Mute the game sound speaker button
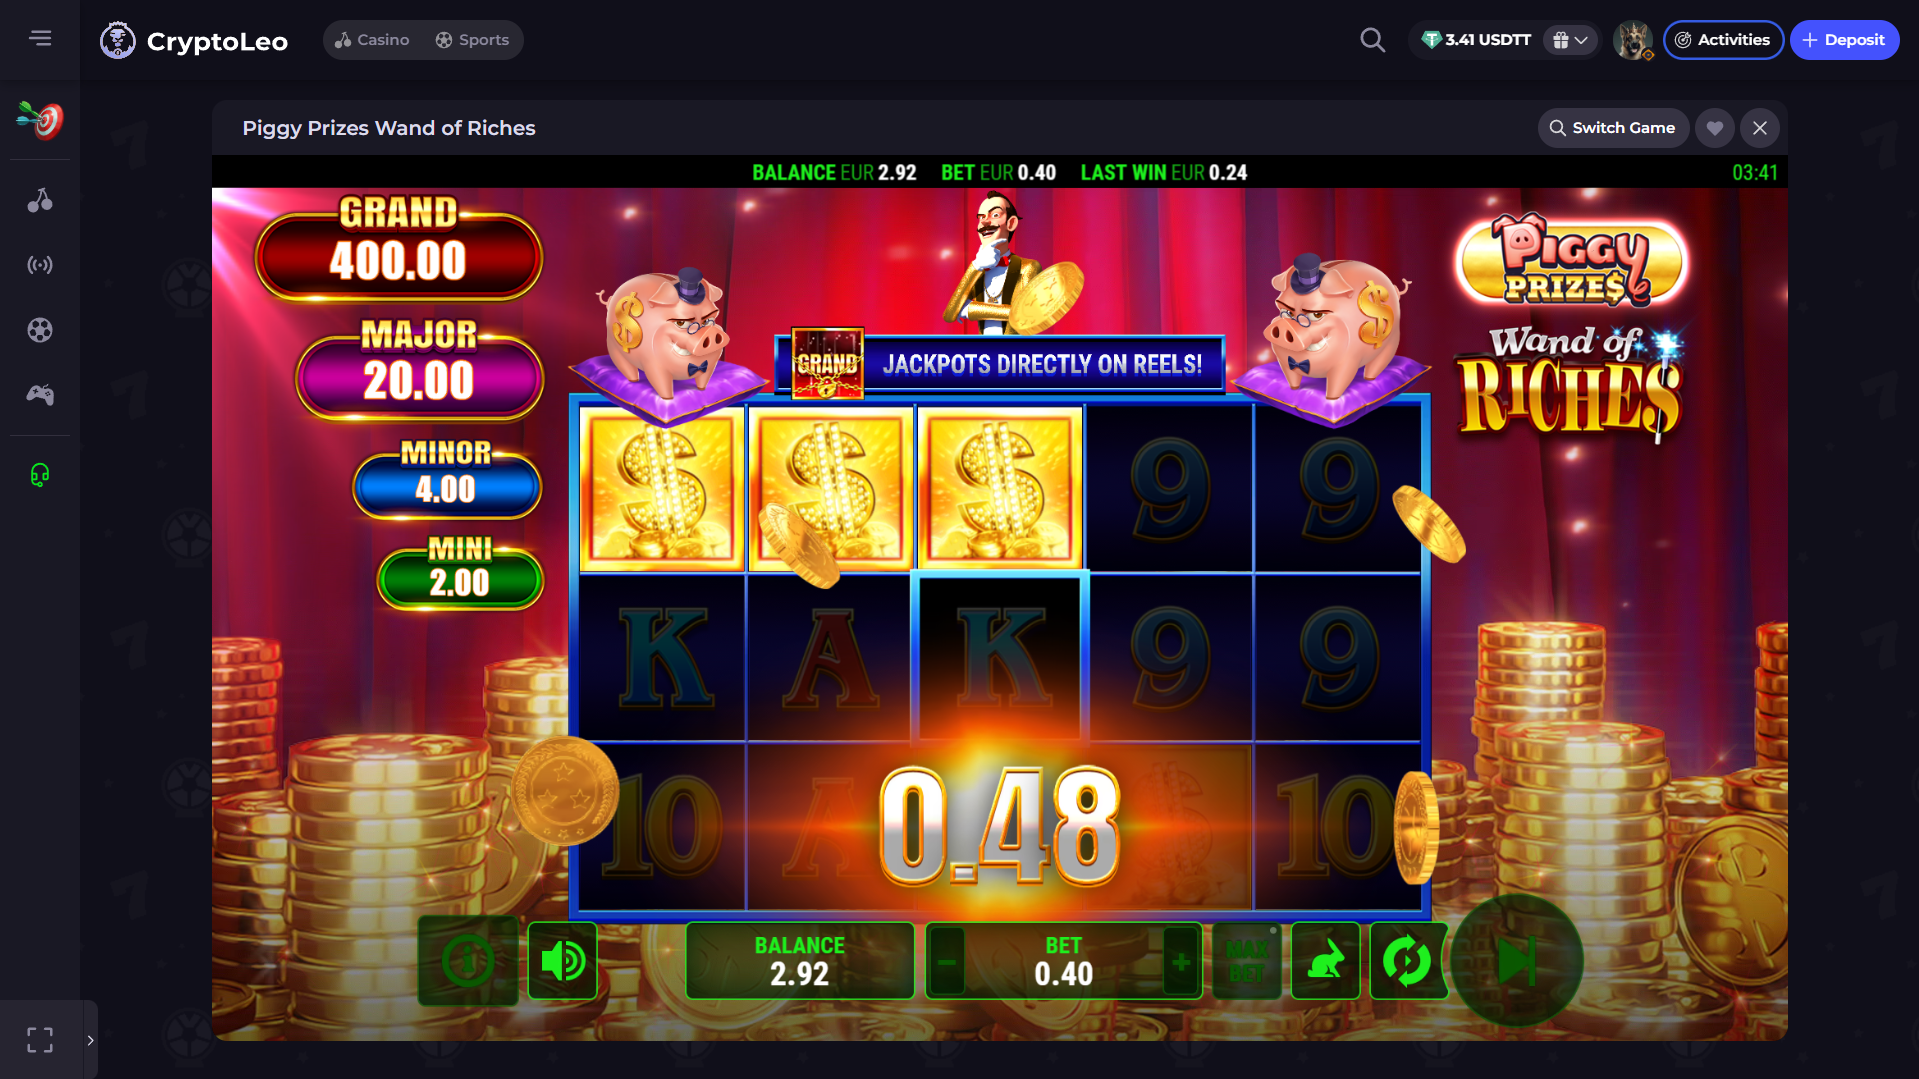Viewport: 1919px width, 1079px height. [562, 961]
